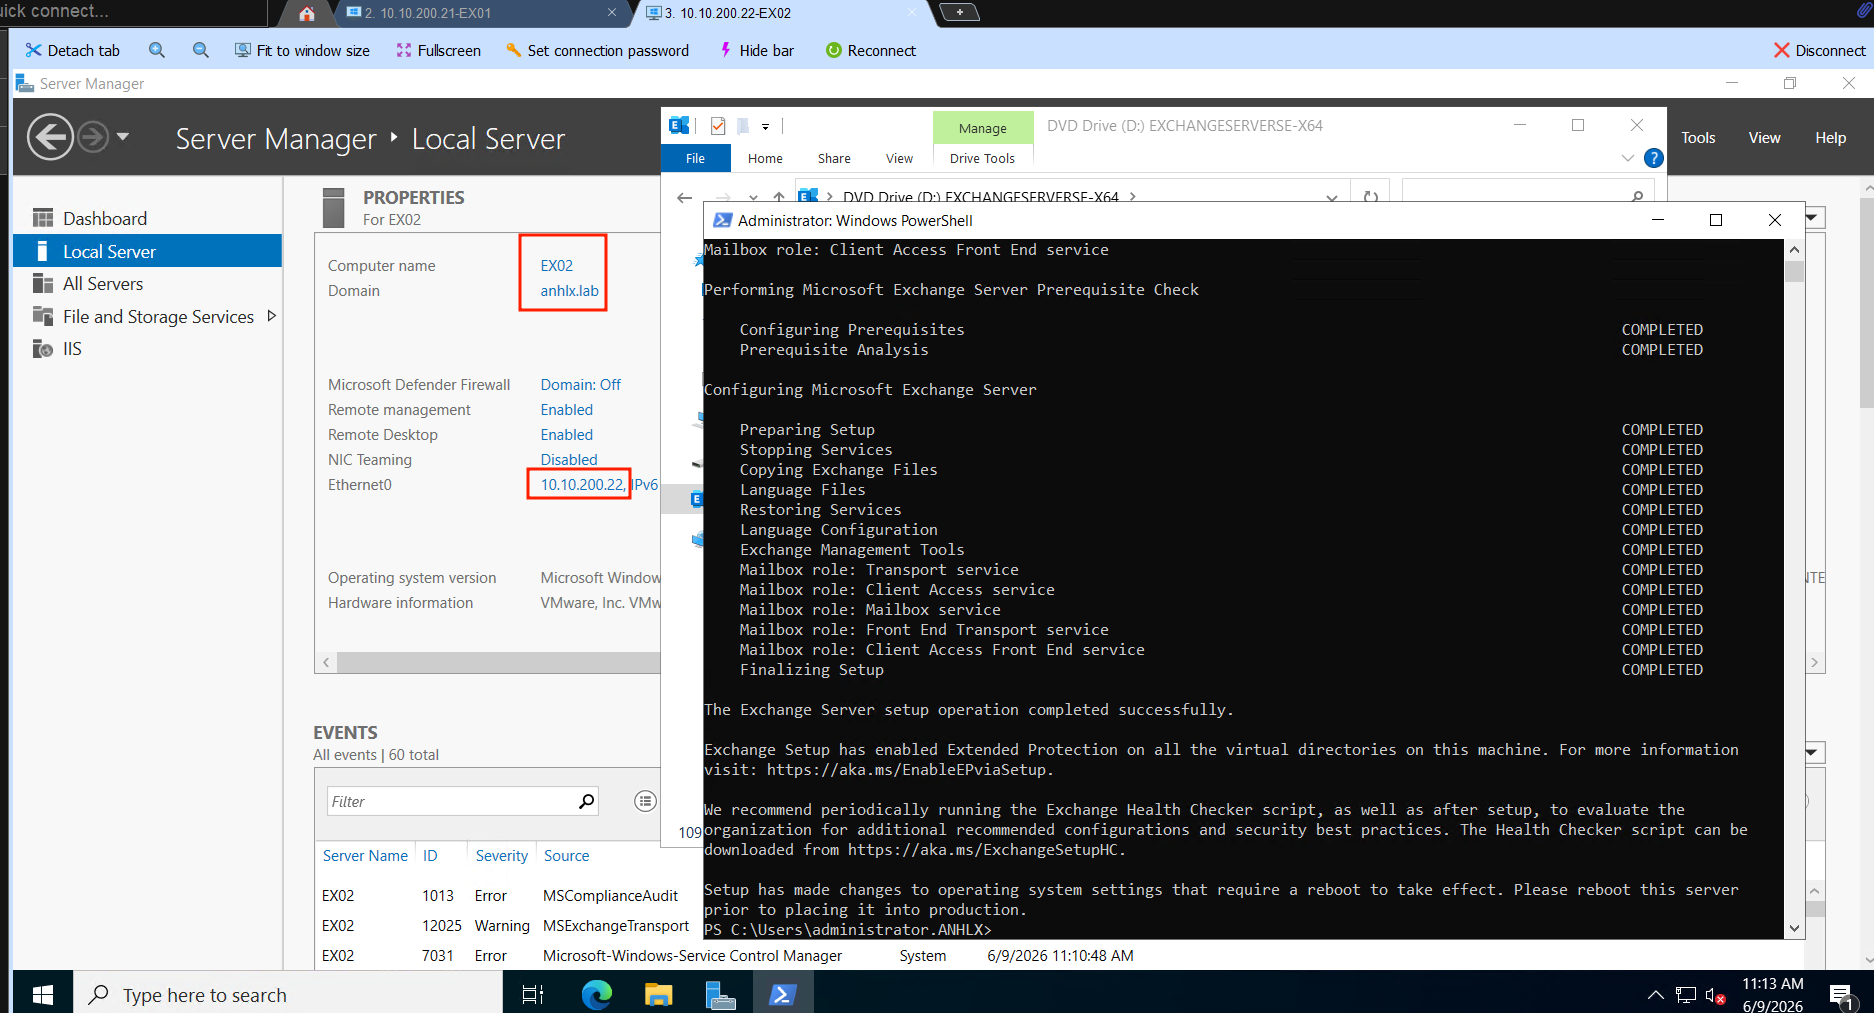Open the Help menu in Server Manager
The image size is (1874, 1013).
coord(1831,138)
